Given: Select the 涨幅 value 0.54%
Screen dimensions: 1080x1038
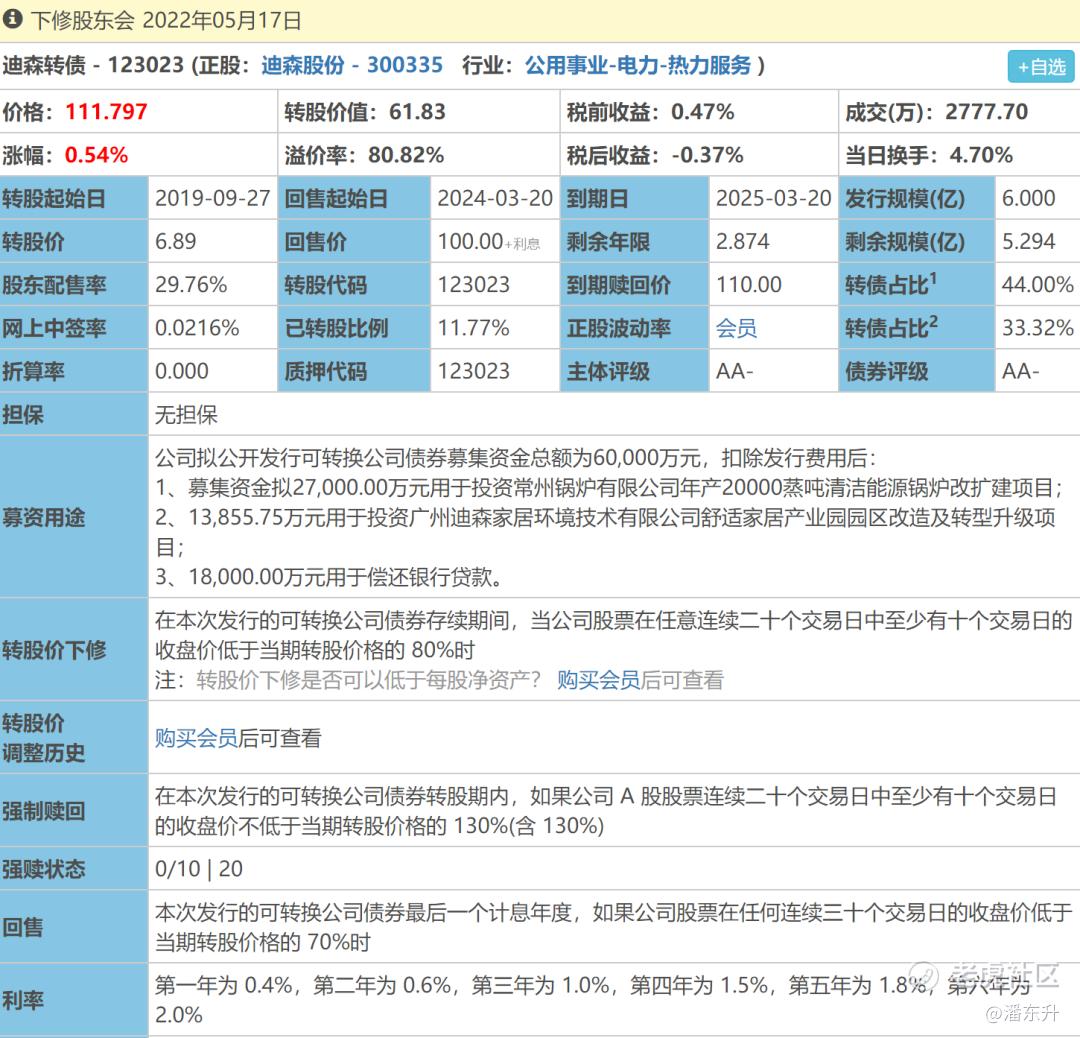Looking at the screenshot, I should [96, 155].
